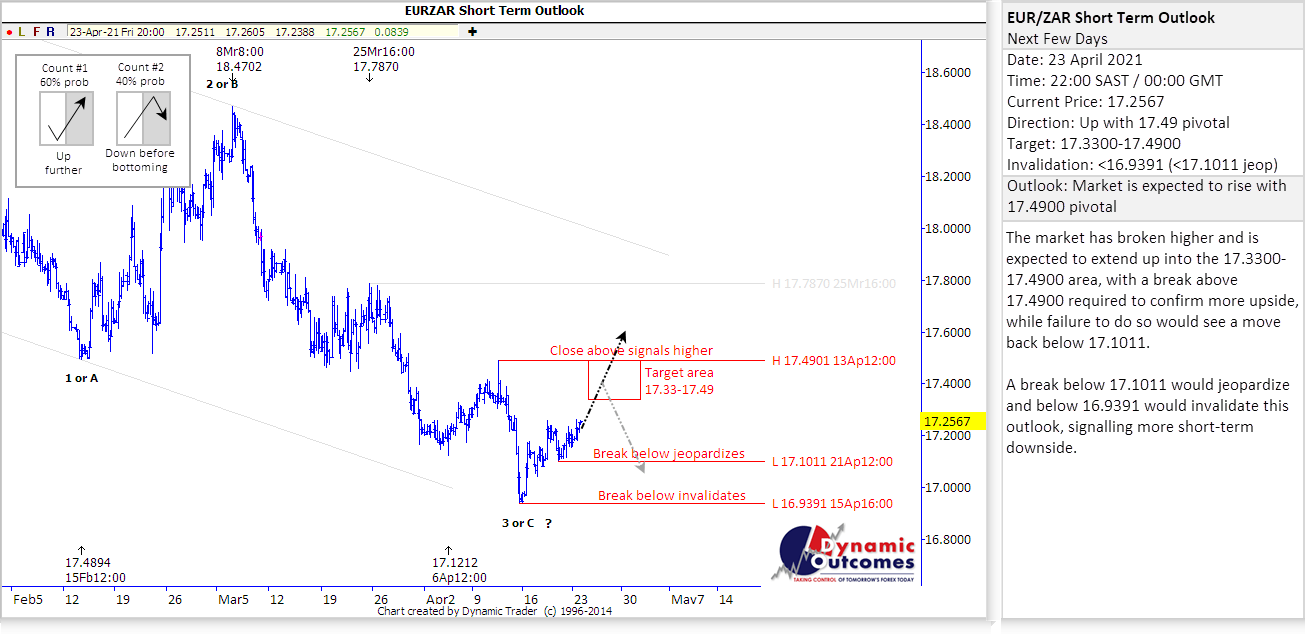The height and width of the screenshot is (637, 1305).
Task: Click the green 17.2567 close value in toolbar
Action: pos(344,32)
